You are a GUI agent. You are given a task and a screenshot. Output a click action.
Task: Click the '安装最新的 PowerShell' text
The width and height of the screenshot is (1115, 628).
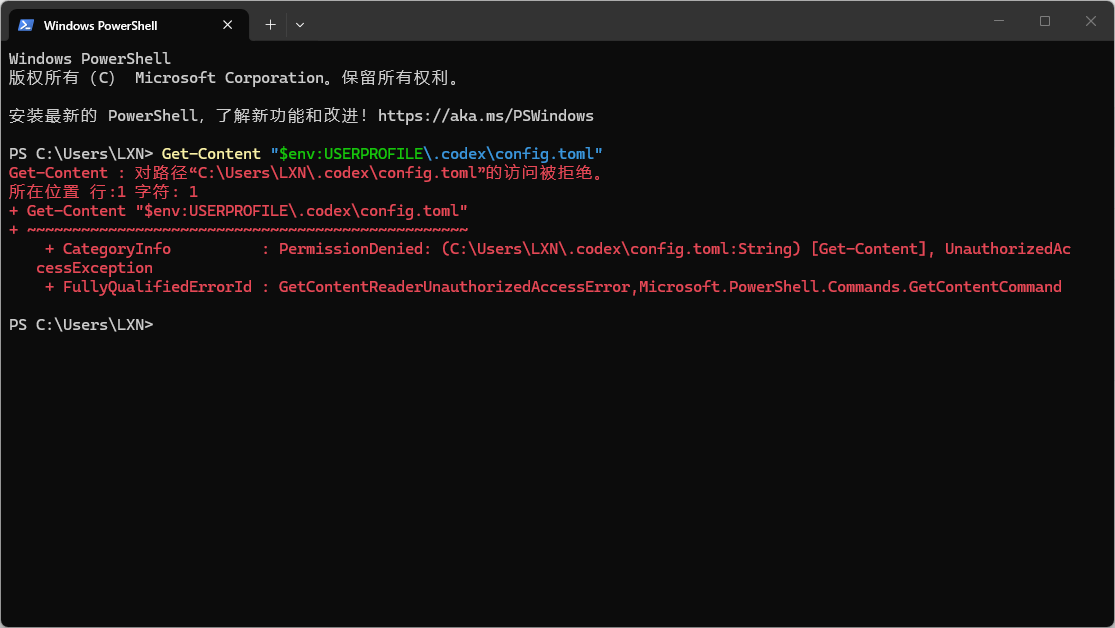click(103, 116)
